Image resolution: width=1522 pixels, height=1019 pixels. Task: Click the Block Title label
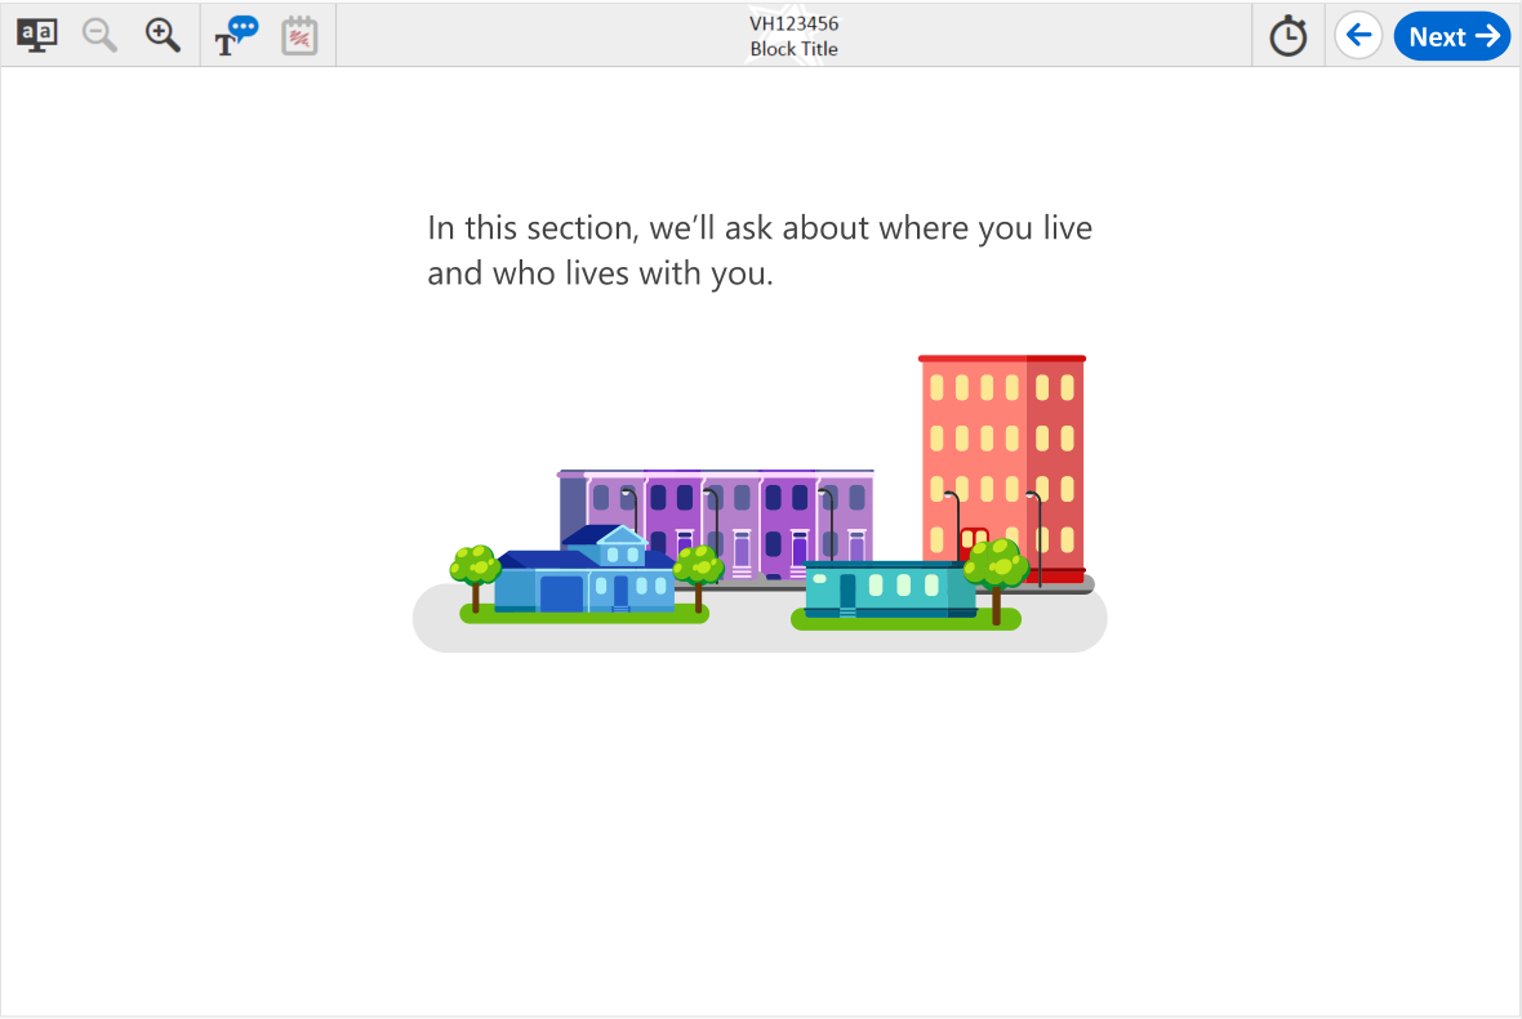(x=794, y=49)
